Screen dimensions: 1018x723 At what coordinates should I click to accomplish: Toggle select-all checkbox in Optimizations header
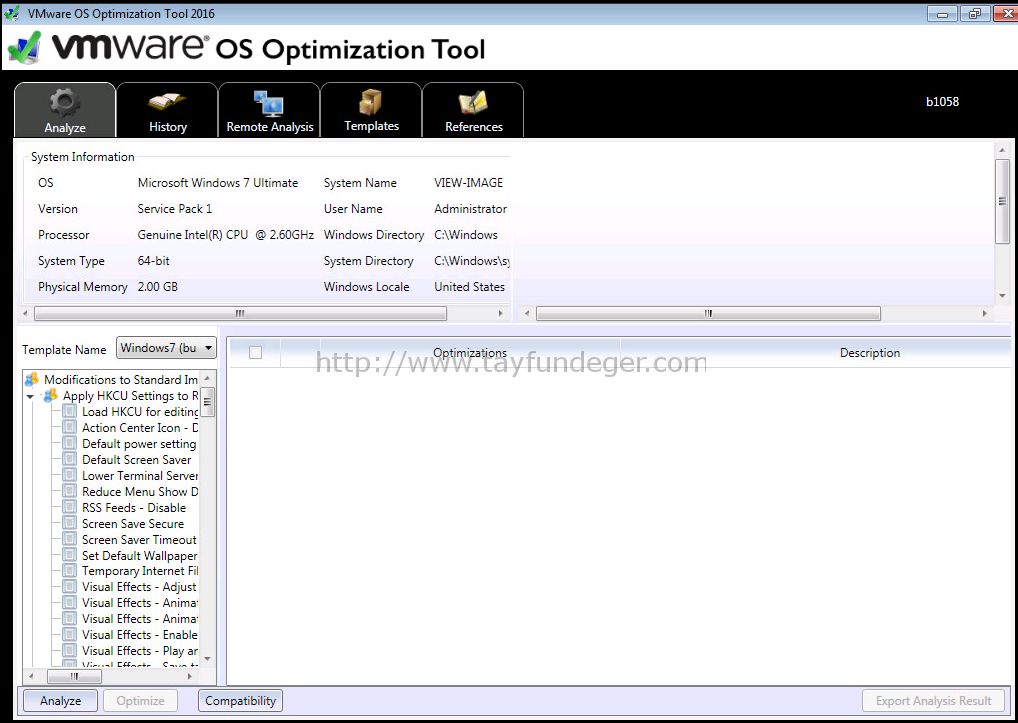255,352
